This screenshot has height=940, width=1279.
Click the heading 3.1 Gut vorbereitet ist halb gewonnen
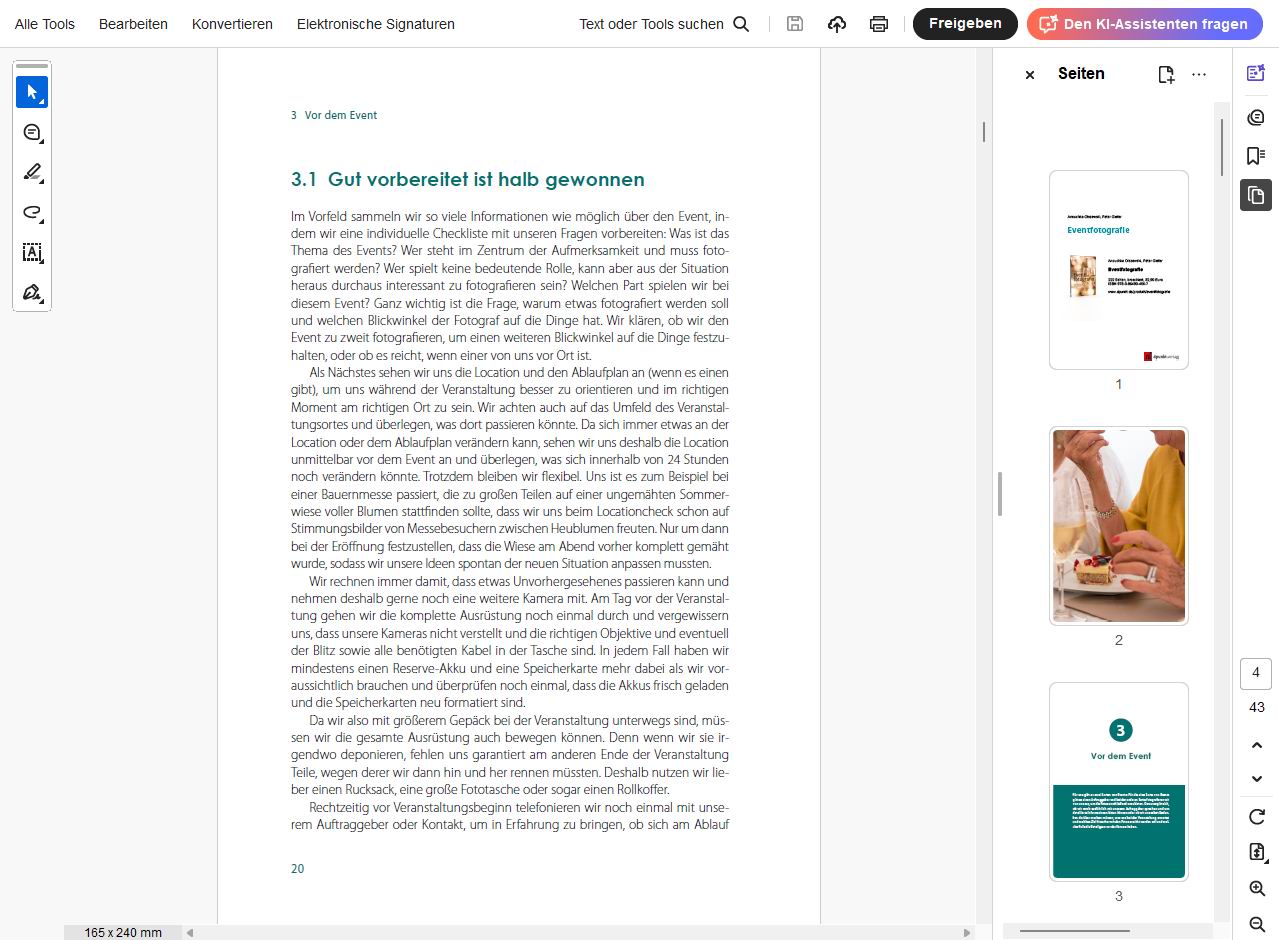(x=468, y=180)
